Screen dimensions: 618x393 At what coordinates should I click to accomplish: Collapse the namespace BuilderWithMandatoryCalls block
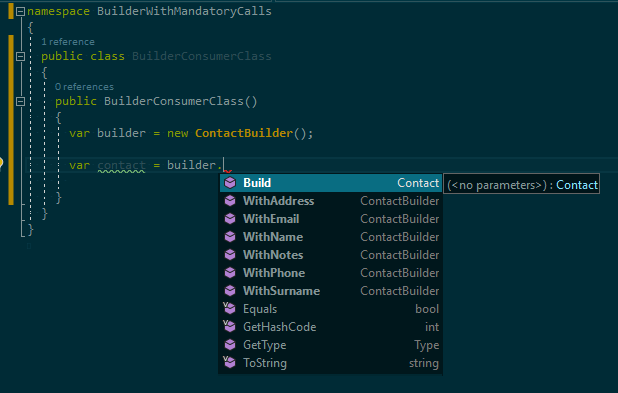tap(20, 11)
